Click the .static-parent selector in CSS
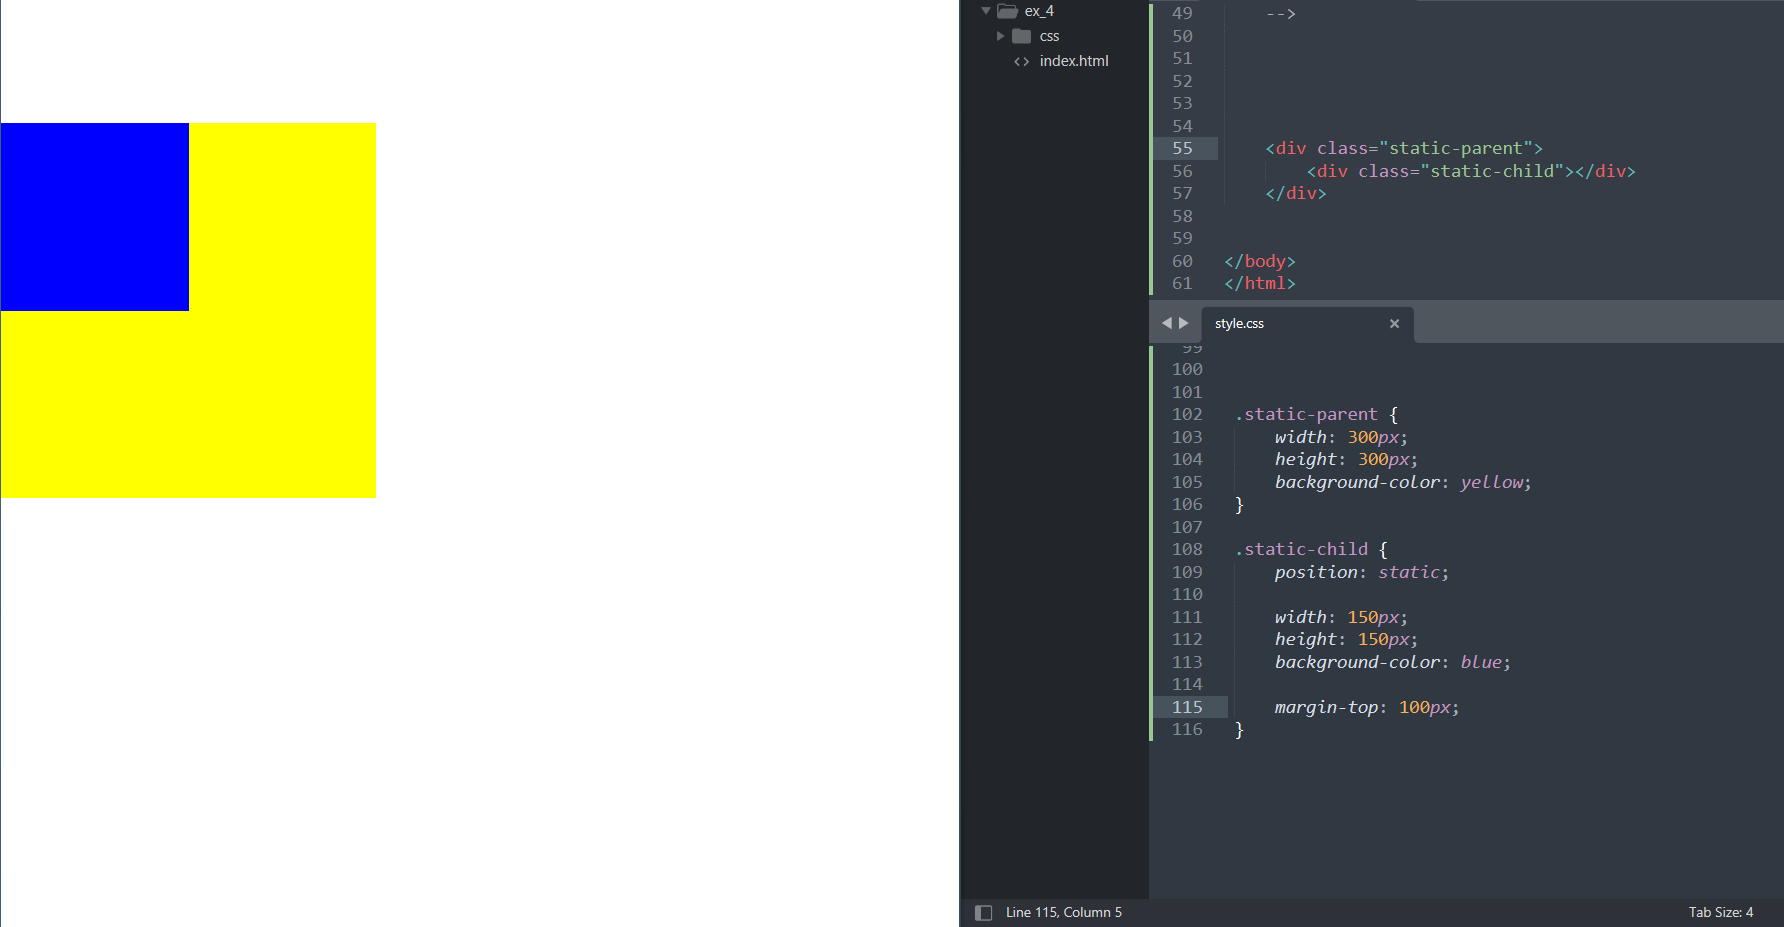Screen dimensions: 1784x927 click(1306, 414)
